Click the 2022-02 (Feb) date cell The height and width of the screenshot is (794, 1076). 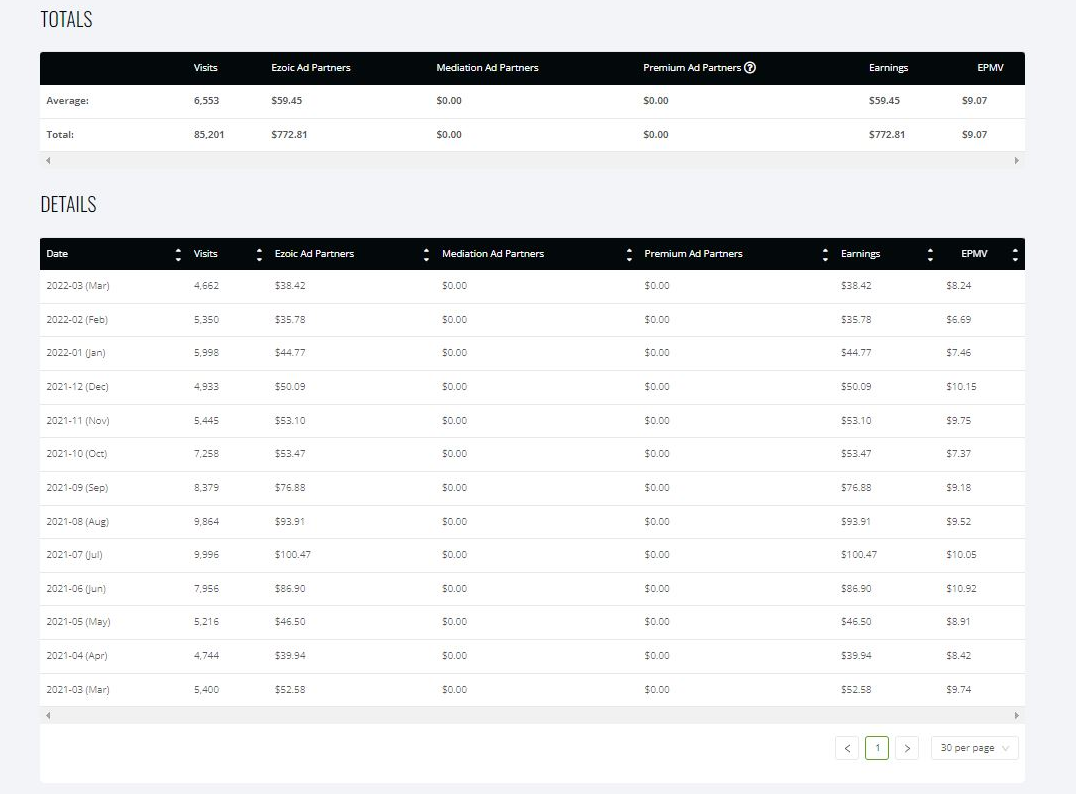click(77, 320)
